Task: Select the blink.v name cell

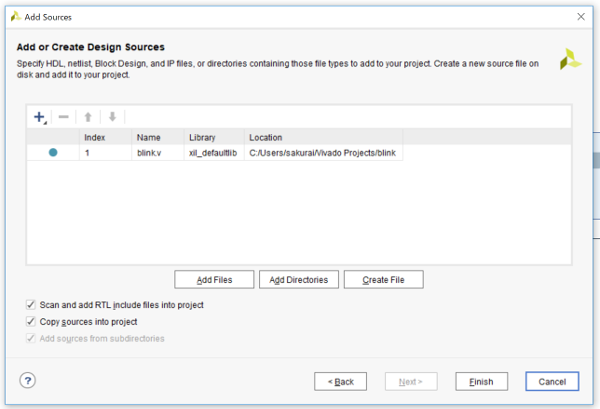Action: click(148, 153)
